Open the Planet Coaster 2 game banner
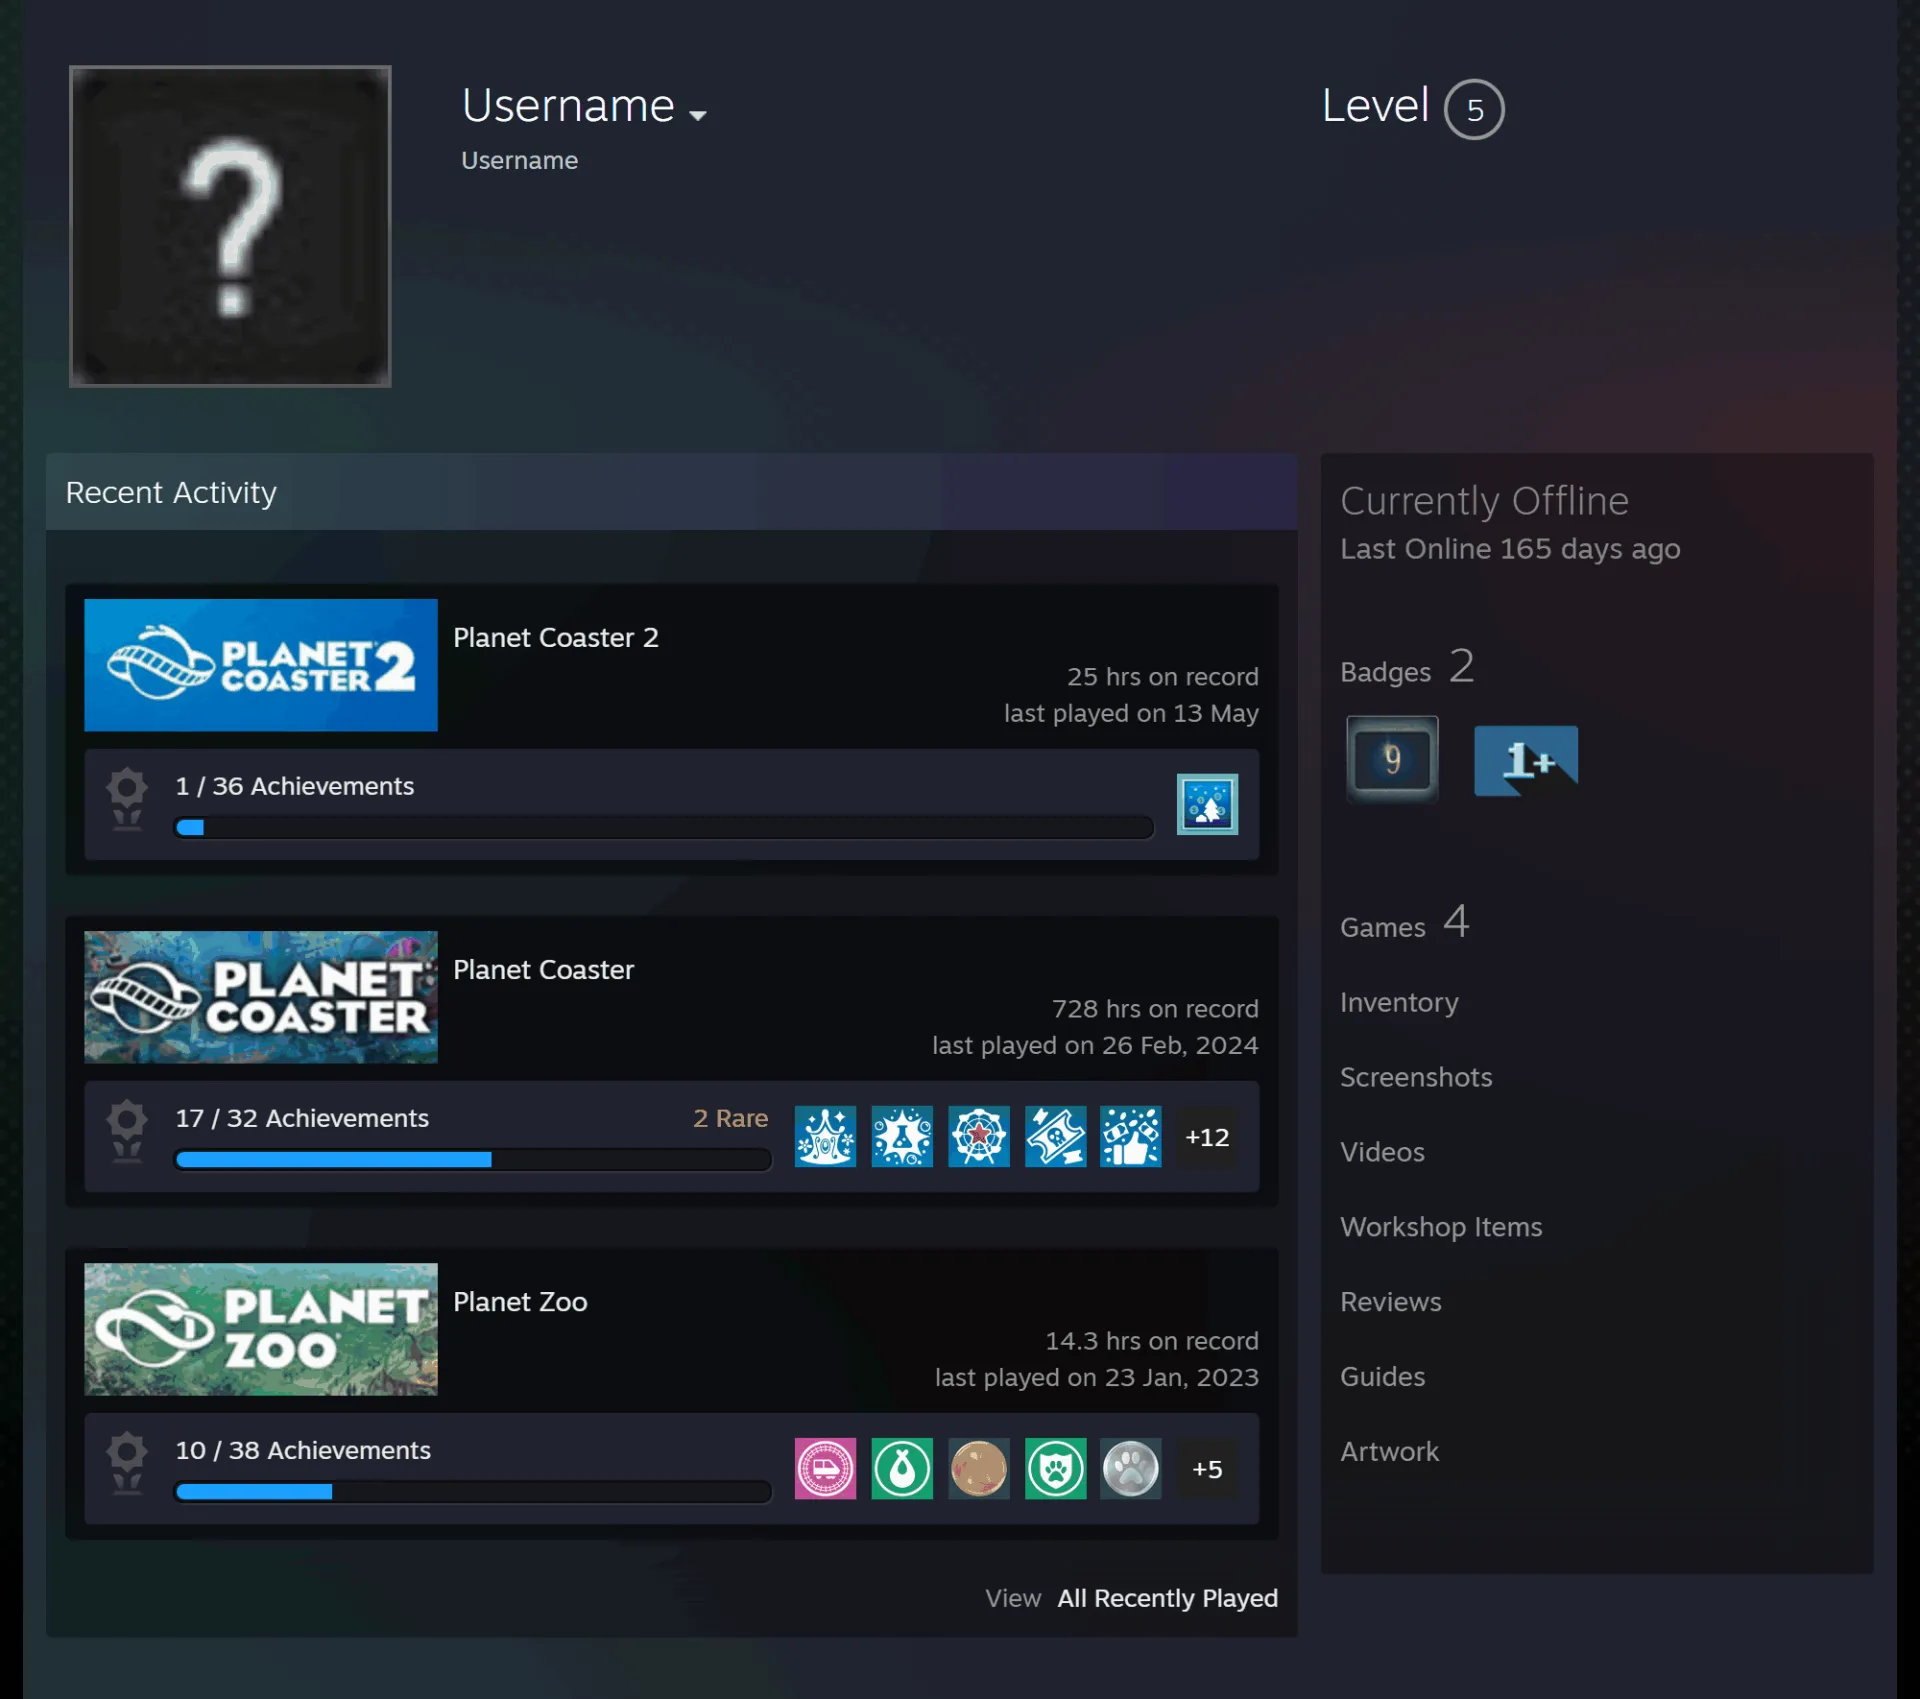 click(x=261, y=665)
